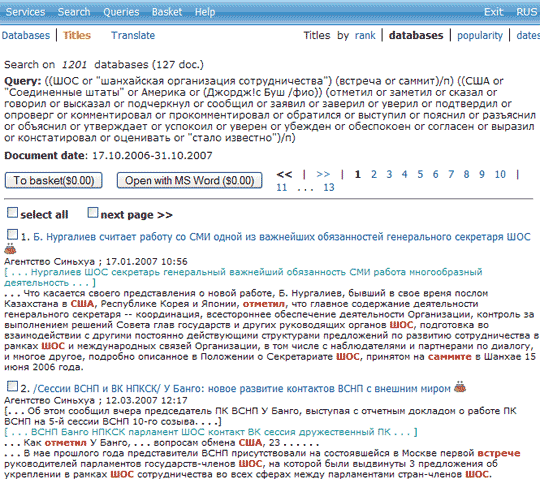Click 'To basket($0.00)' button

53,180
